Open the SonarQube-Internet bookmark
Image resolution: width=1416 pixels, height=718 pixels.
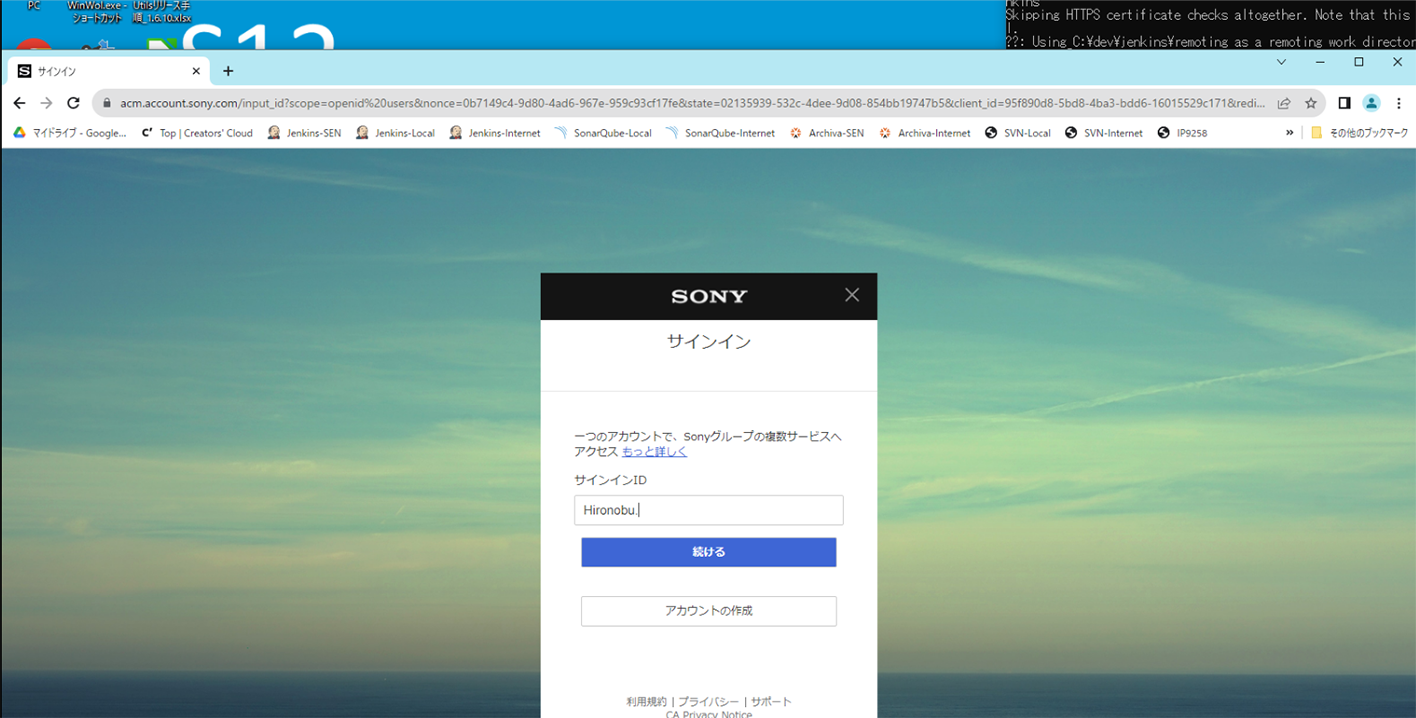coord(720,133)
